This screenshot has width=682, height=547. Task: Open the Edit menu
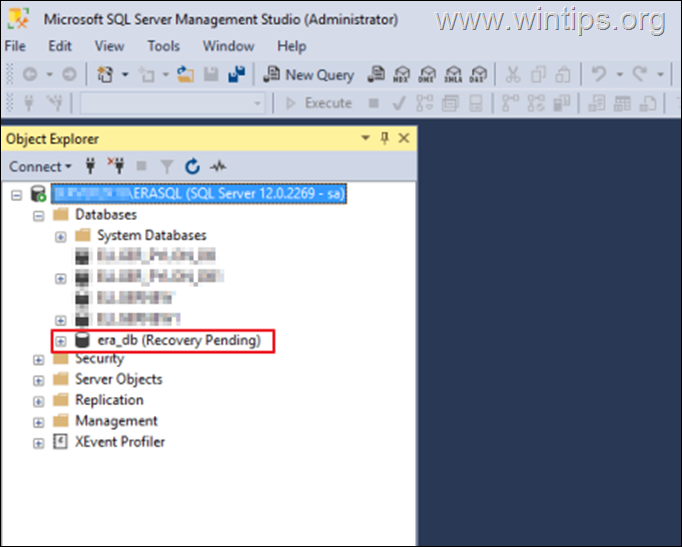[60, 46]
